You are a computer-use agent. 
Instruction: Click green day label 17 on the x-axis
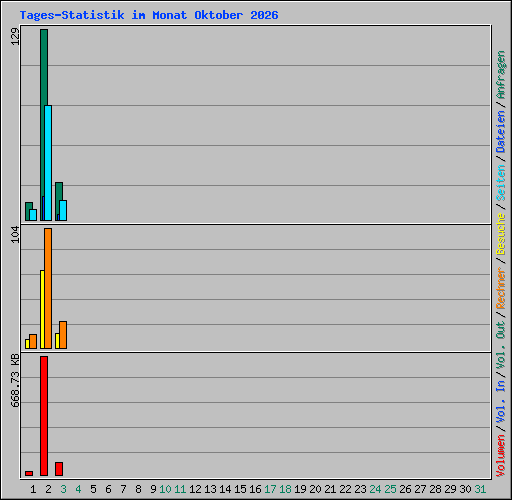[x=270, y=489]
